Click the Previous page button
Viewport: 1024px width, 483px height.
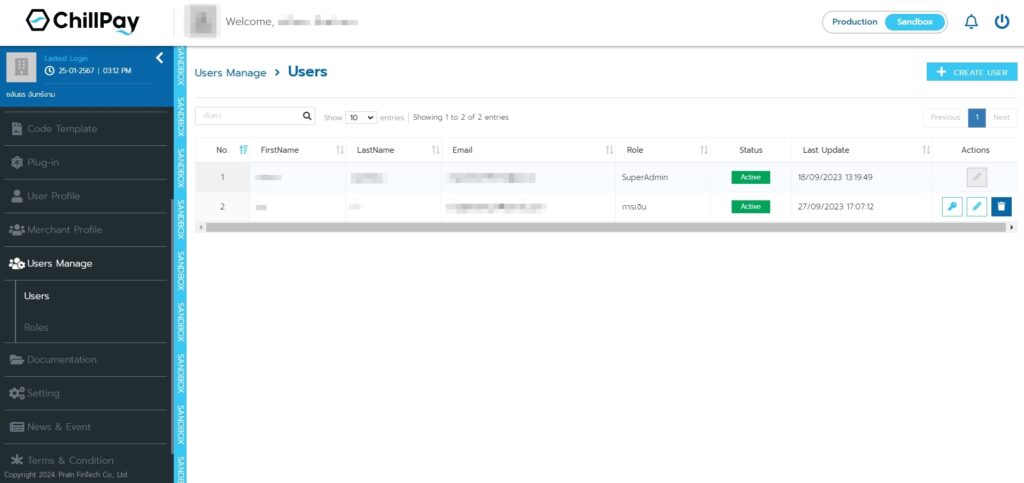point(945,117)
